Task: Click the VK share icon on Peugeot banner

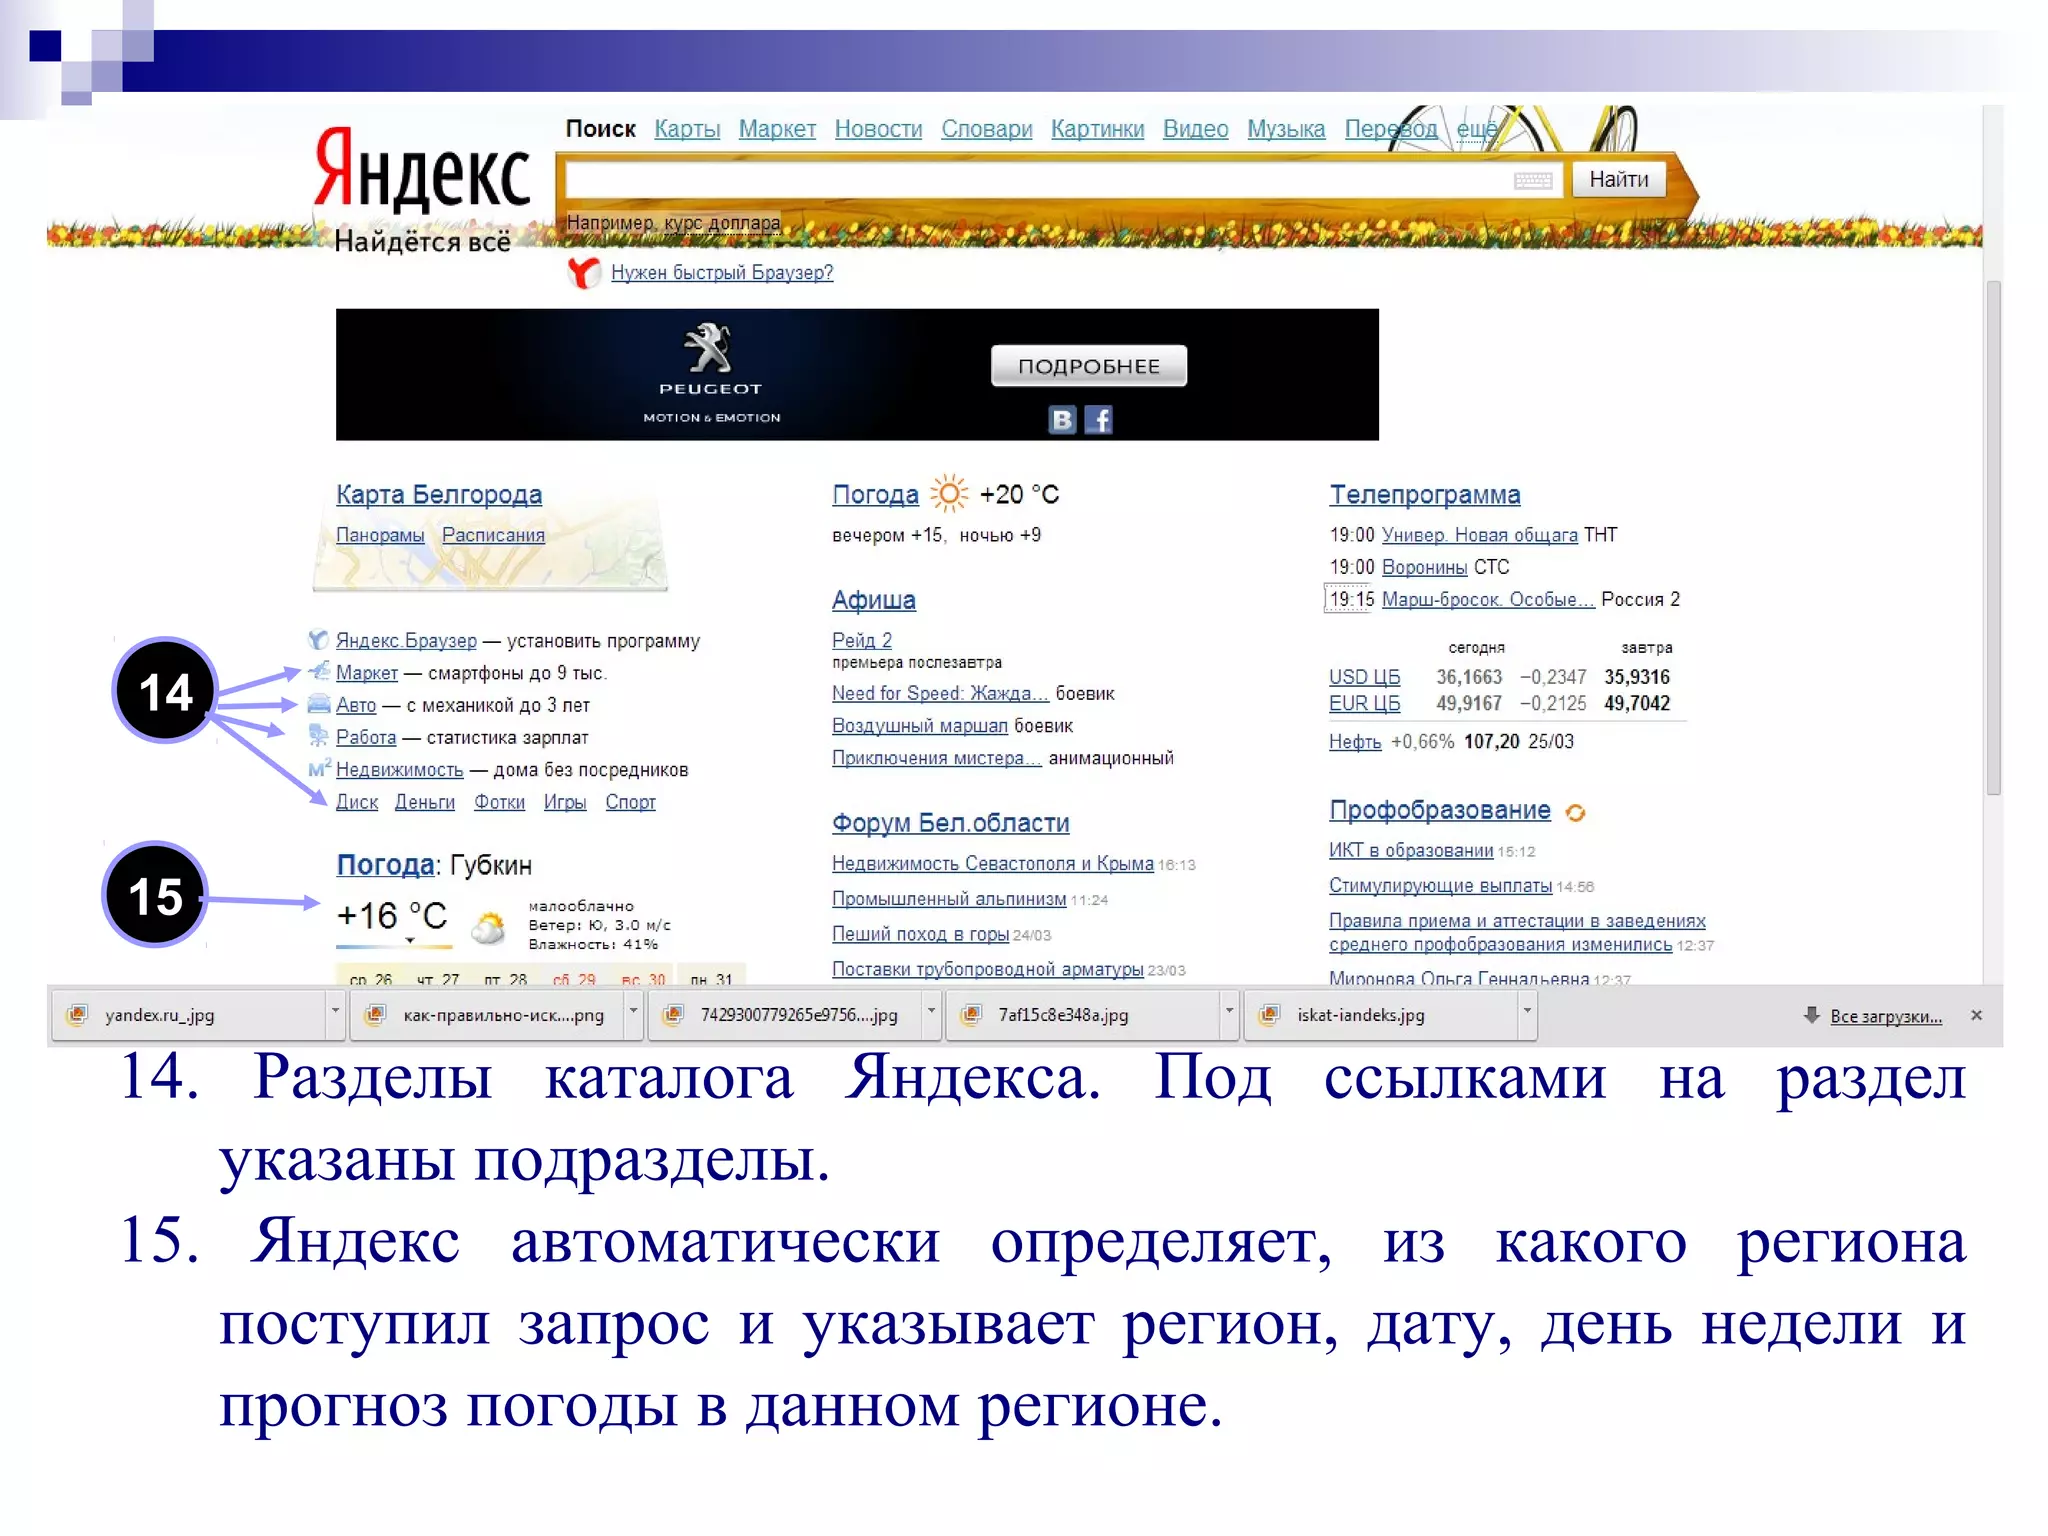Action: tap(1062, 420)
